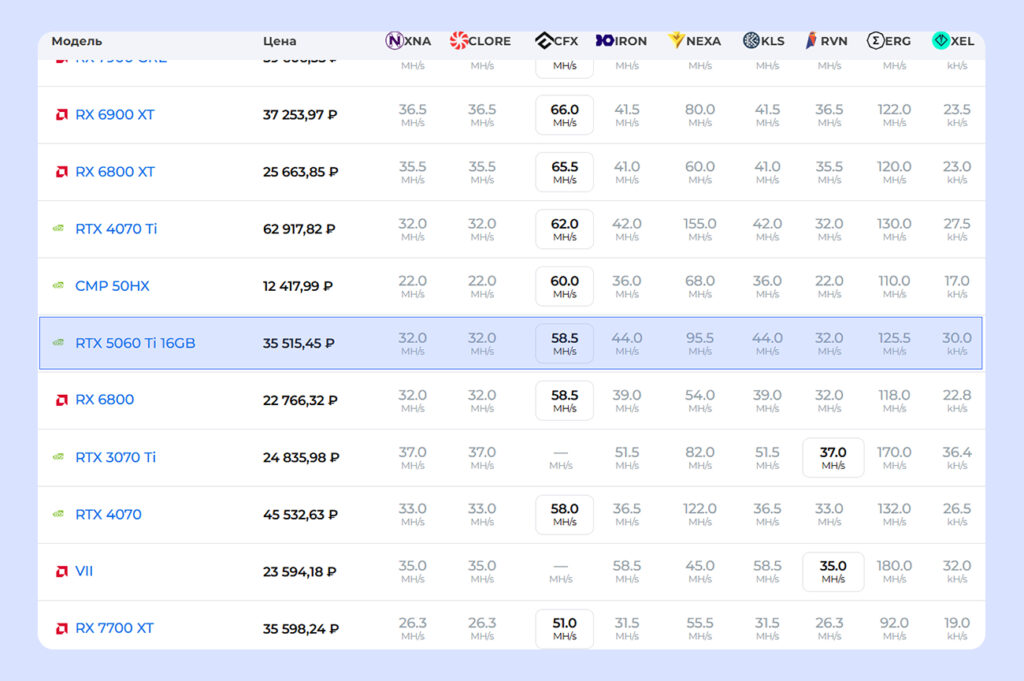1024x681 pixels.
Task: Click the 58.5 MH/s CFX cell for RTX 5060 Ti 16GB
Action: point(564,343)
